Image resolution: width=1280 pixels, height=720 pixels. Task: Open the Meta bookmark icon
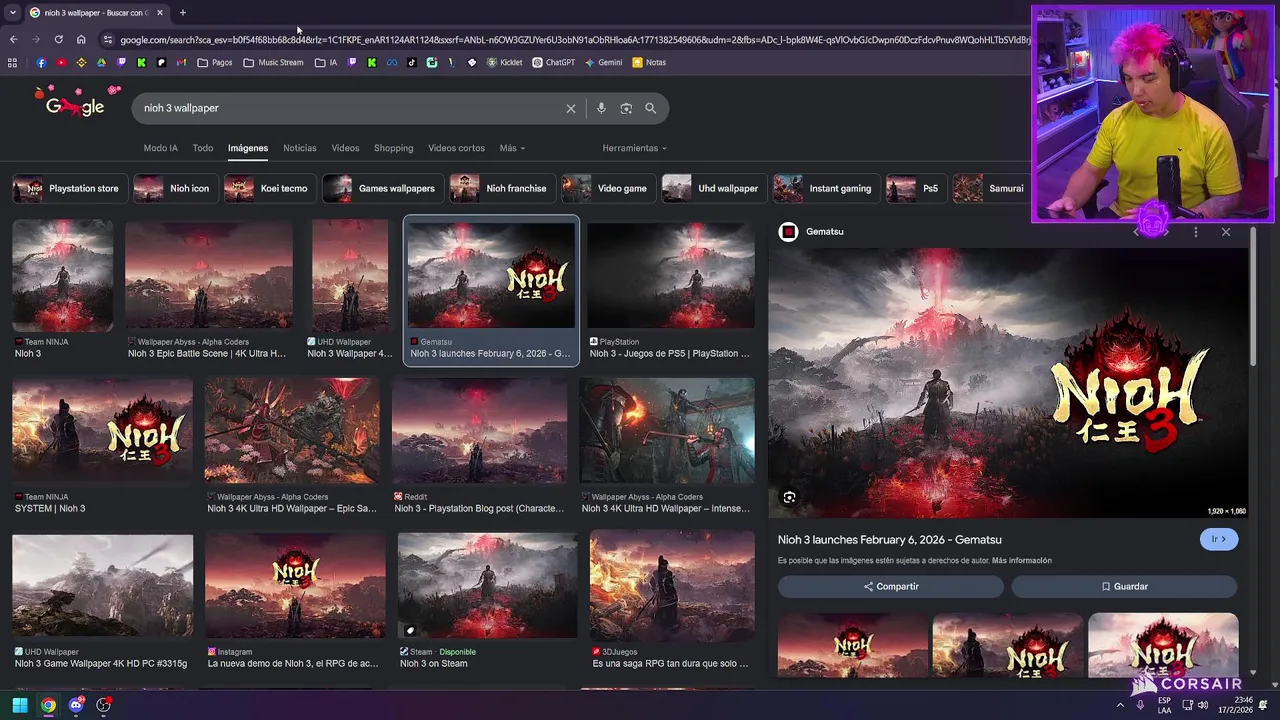coord(392,62)
